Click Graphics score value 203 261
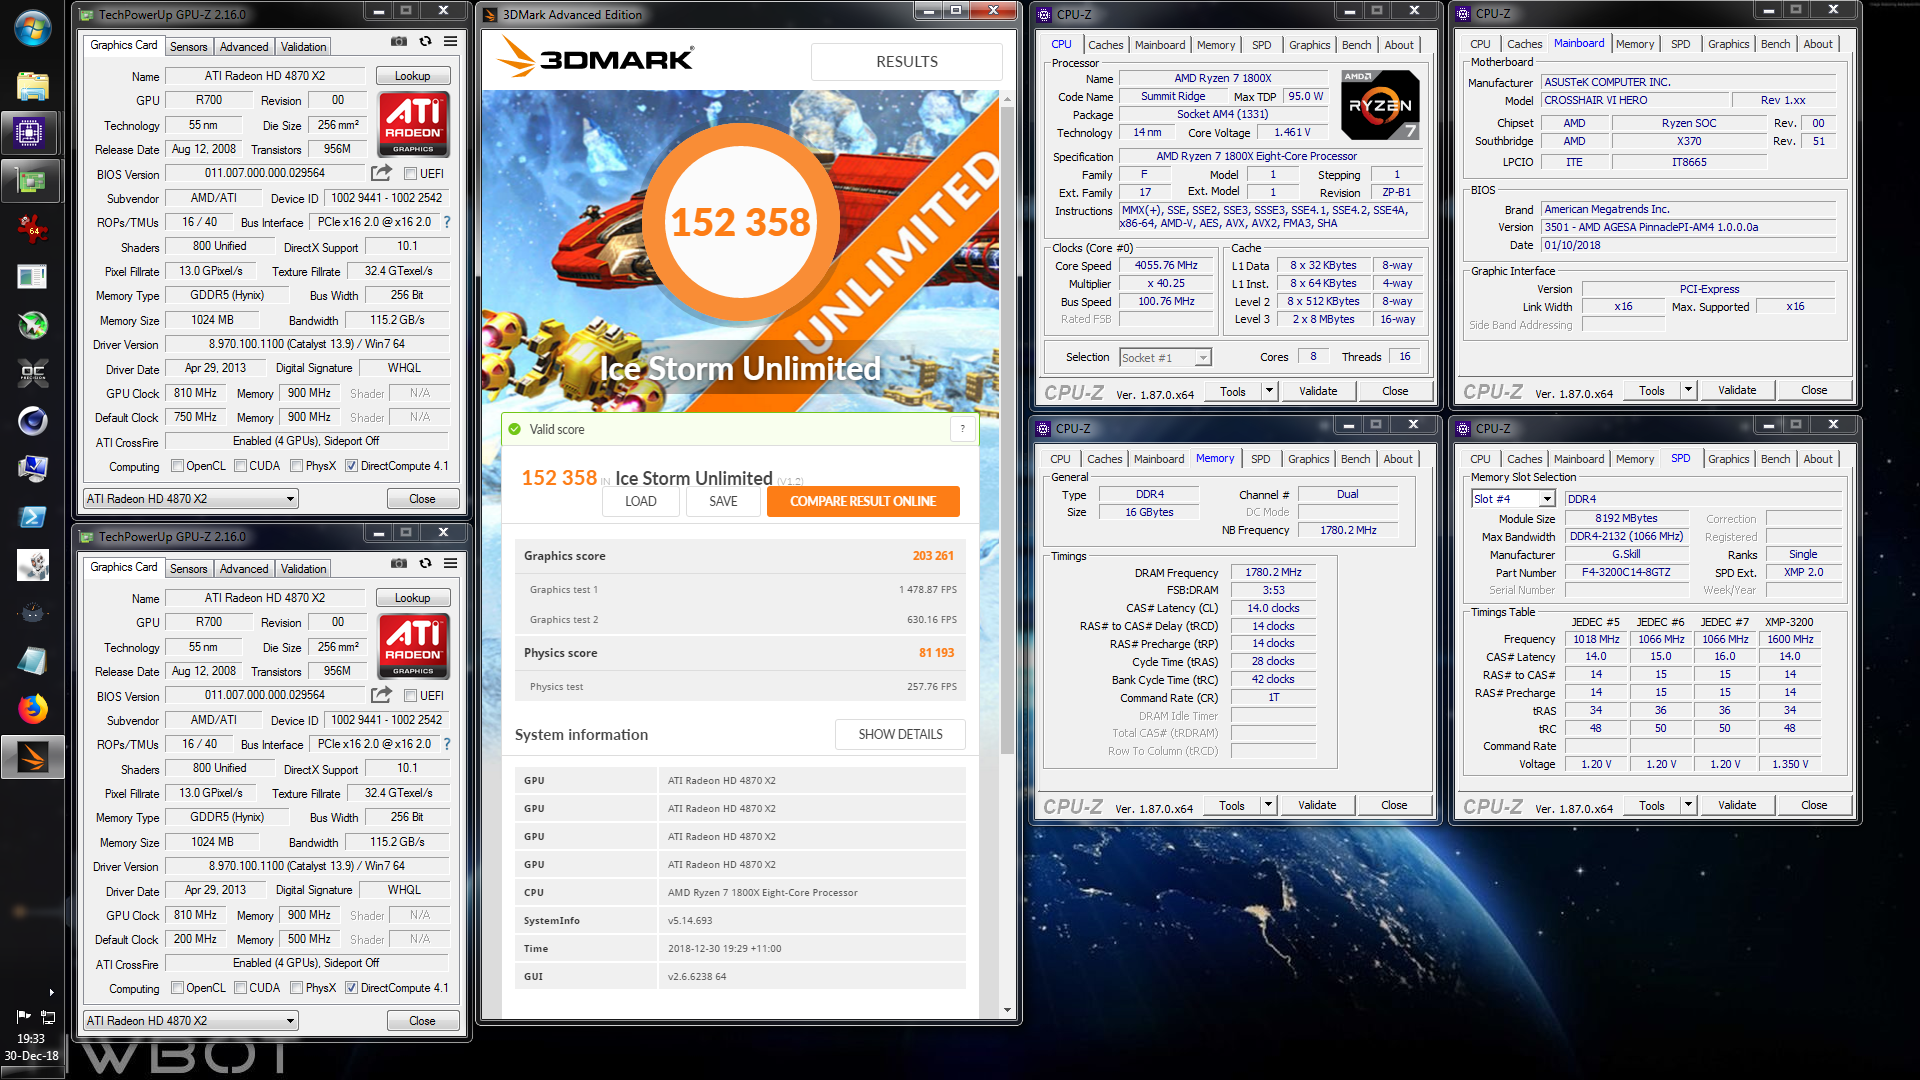Viewport: 1920px width, 1080px height. click(933, 556)
